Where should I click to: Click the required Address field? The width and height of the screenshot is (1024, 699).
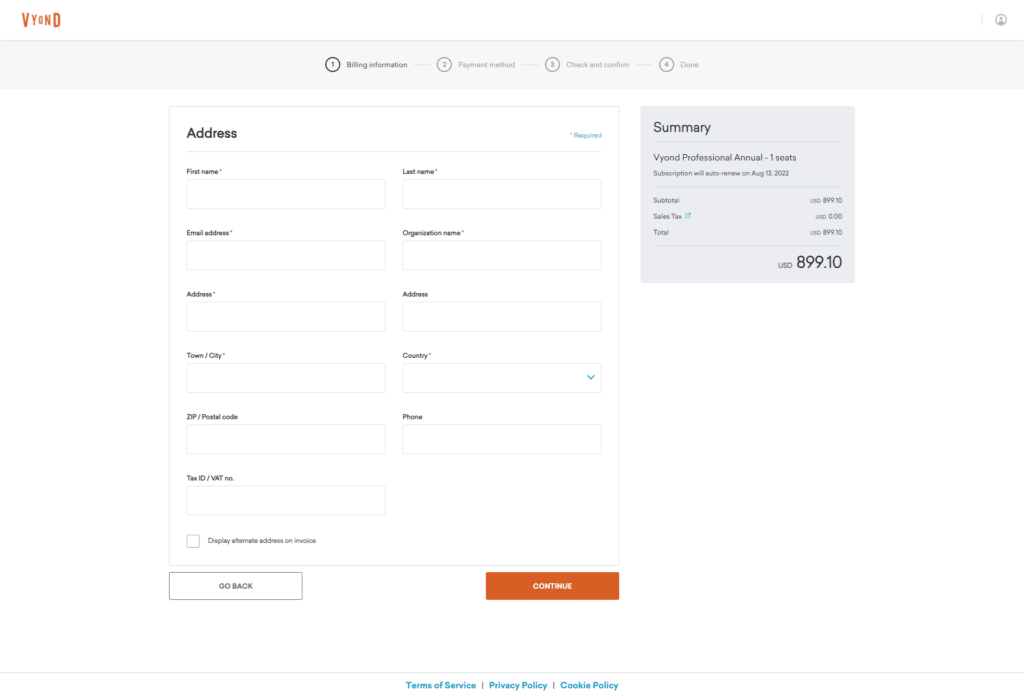pos(286,317)
